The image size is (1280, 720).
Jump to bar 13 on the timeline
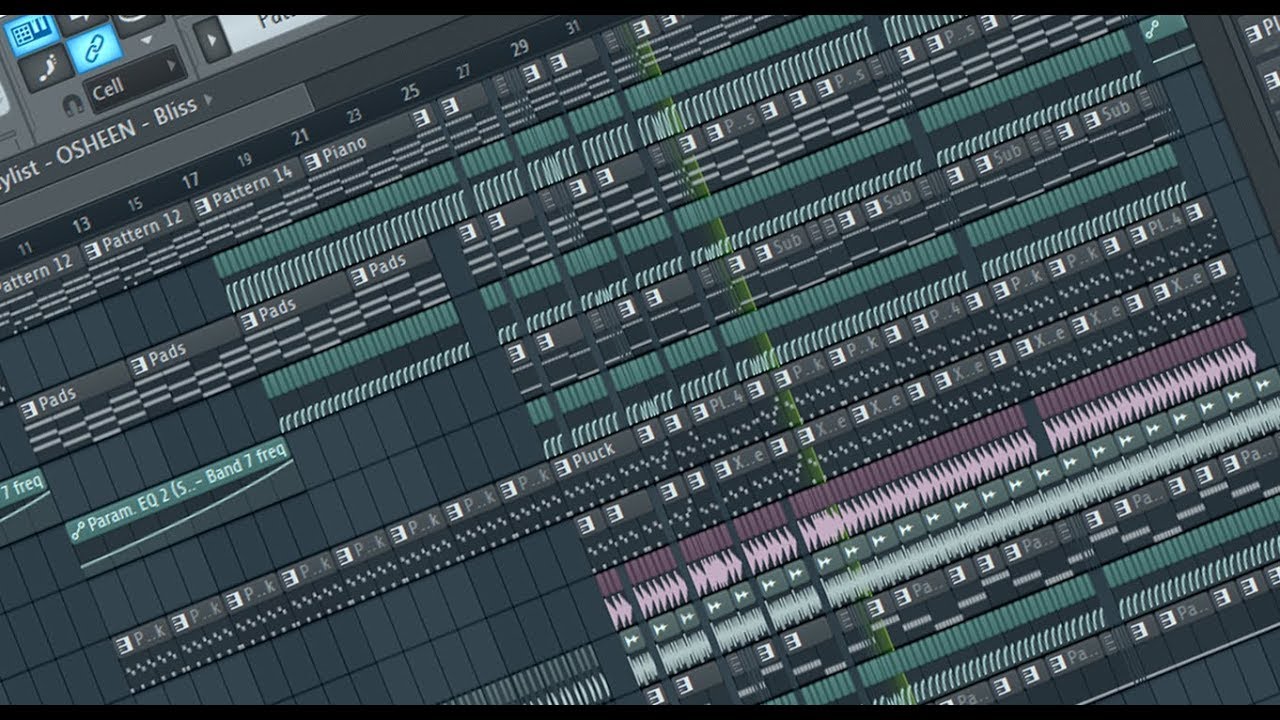81,224
